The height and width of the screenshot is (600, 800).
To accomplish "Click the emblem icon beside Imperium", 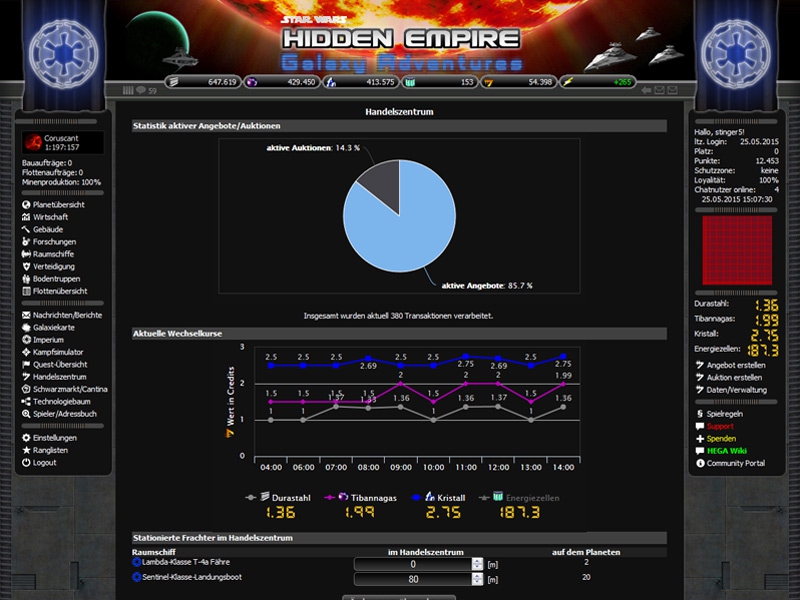I will pos(26,340).
